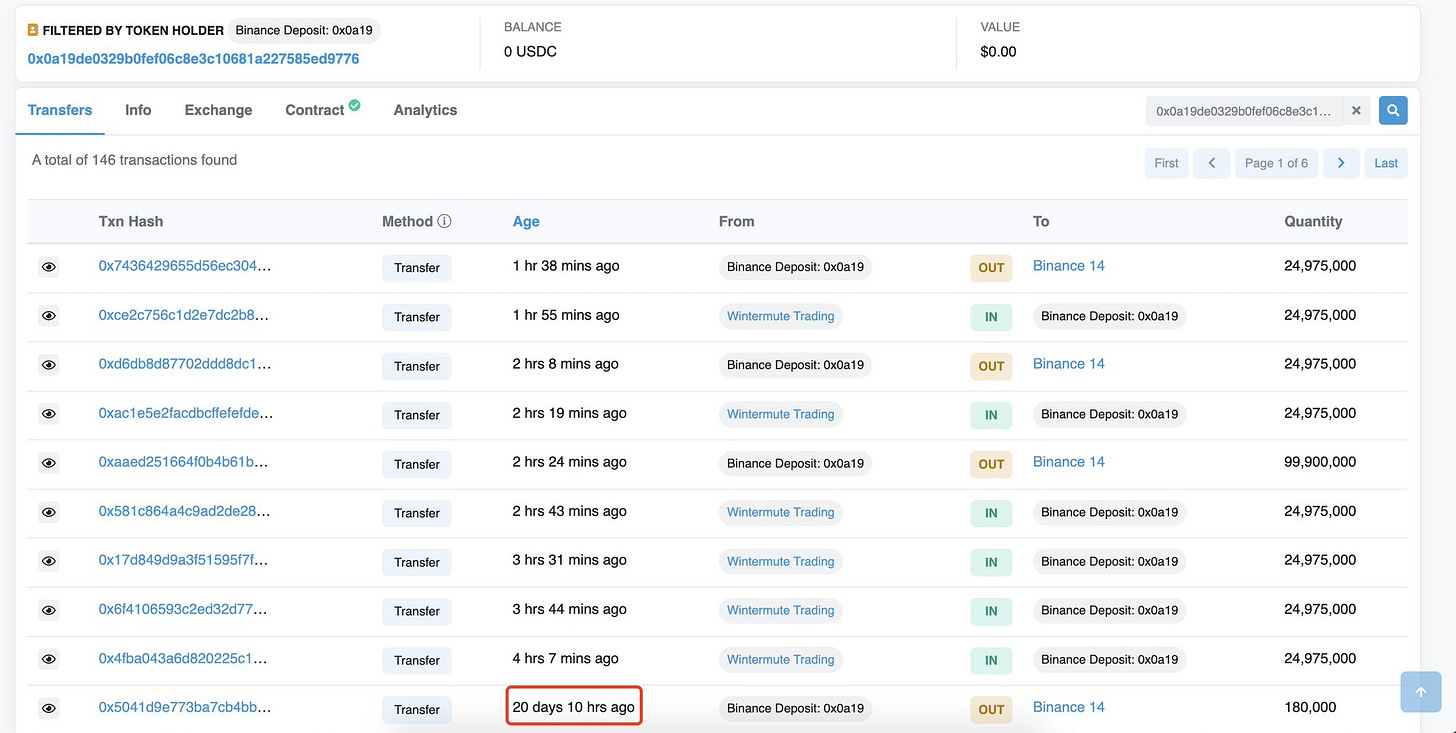Click Binance 14 in the 99,900,000 row
The image size is (1456, 733).
coord(1068,462)
